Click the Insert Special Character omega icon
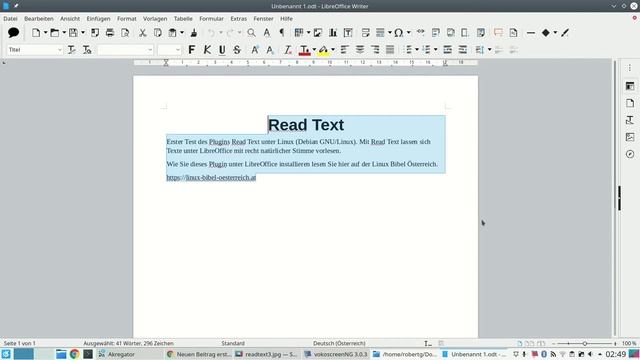This screenshot has width=640, height=360. (x=398, y=33)
